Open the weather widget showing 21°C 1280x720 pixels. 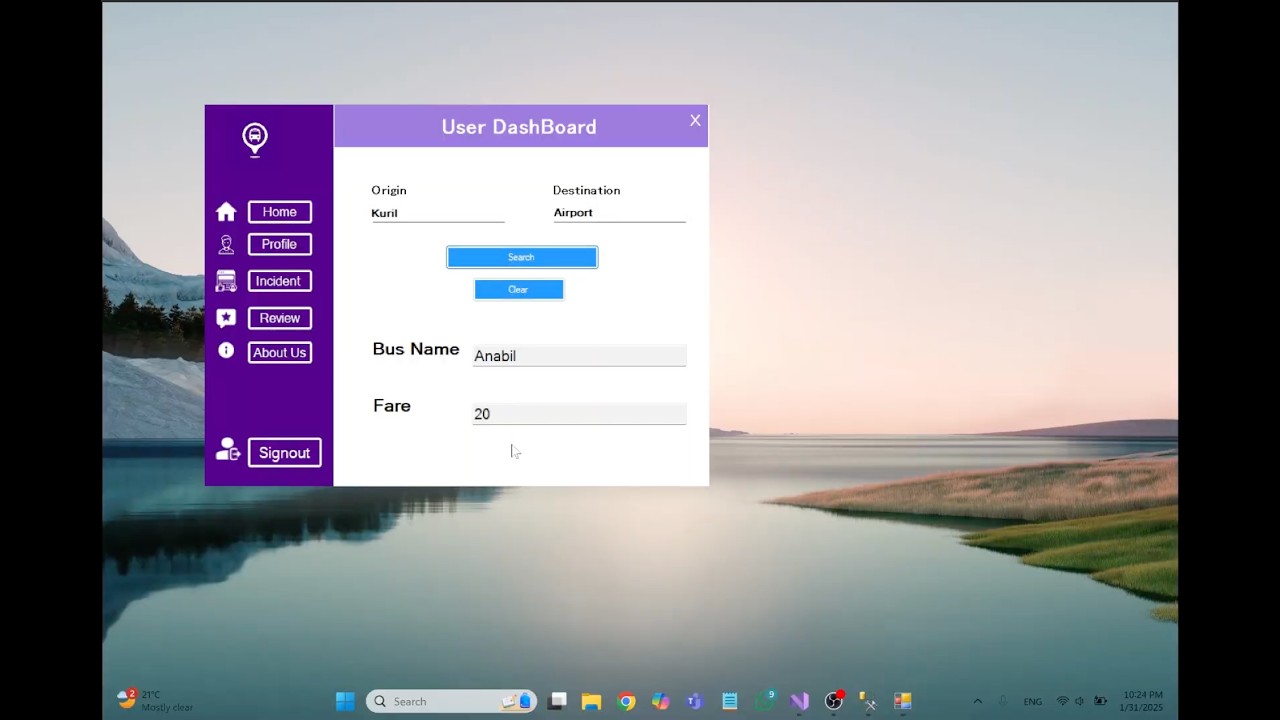(155, 700)
